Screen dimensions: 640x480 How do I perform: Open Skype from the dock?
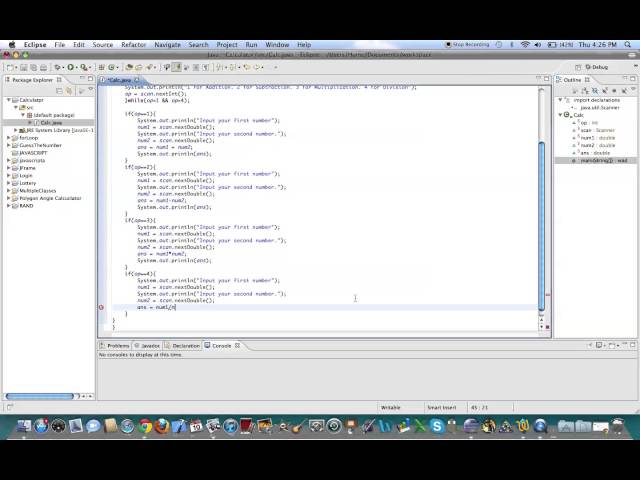[437, 426]
